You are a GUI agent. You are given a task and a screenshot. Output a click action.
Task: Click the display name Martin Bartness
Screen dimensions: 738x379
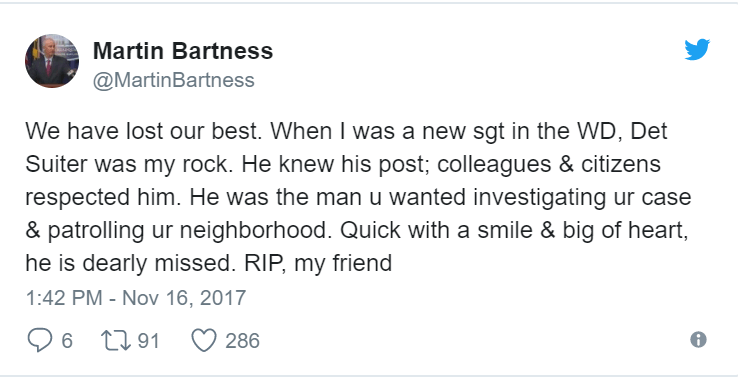click(x=183, y=51)
